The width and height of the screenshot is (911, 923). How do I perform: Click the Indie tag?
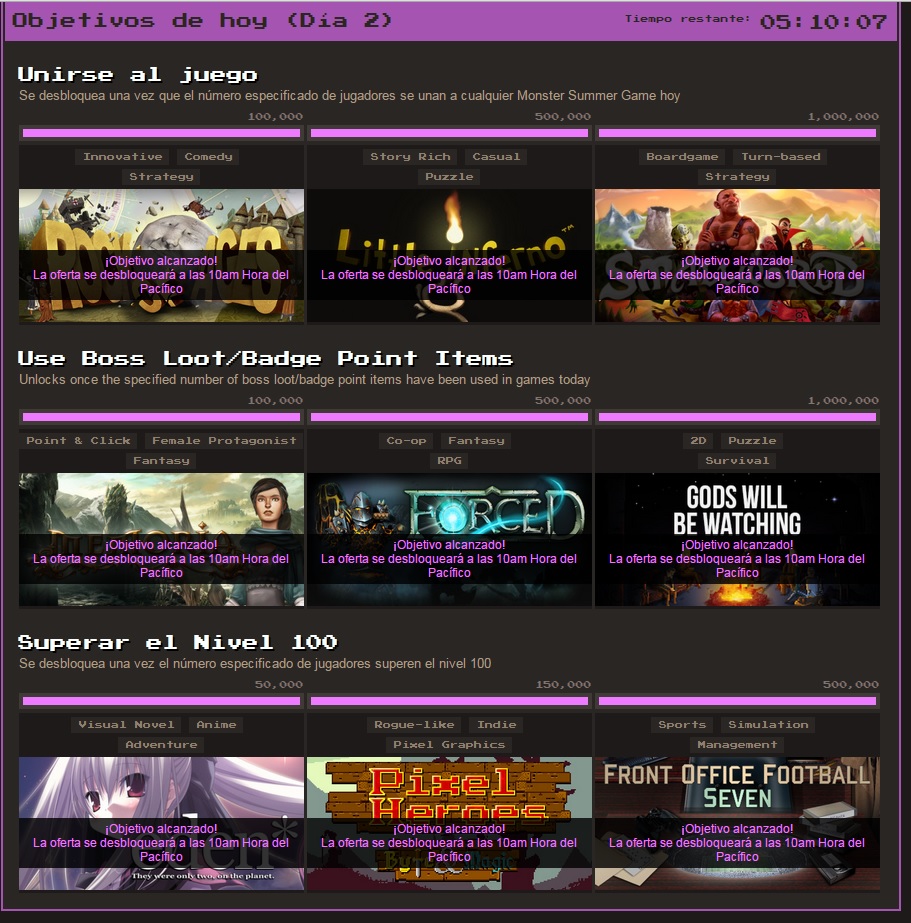click(x=496, y=725)
